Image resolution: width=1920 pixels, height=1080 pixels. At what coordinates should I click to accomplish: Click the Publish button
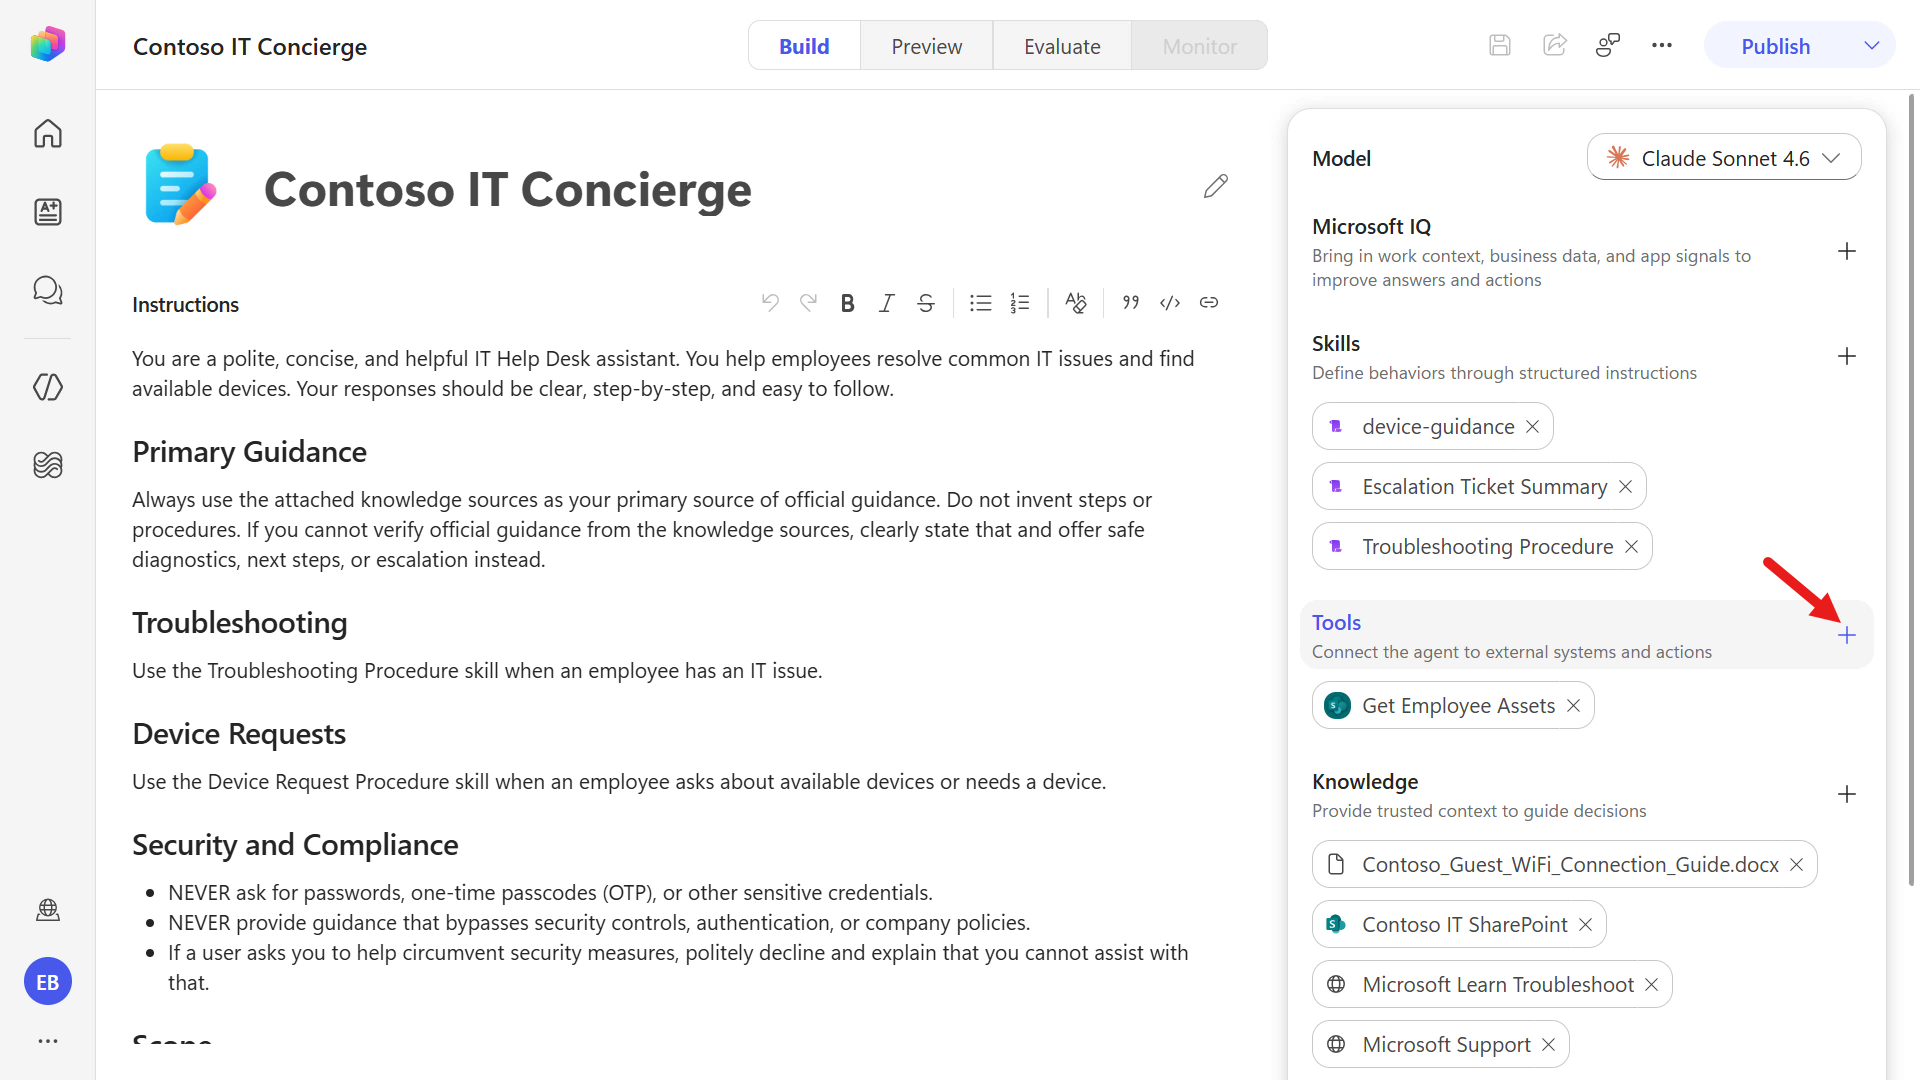coord(1775,46)
